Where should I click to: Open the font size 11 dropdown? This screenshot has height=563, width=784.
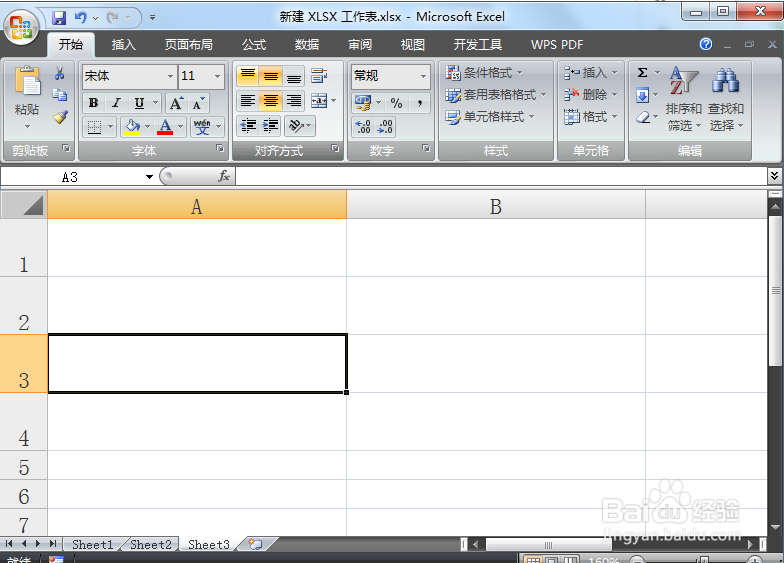217,76
